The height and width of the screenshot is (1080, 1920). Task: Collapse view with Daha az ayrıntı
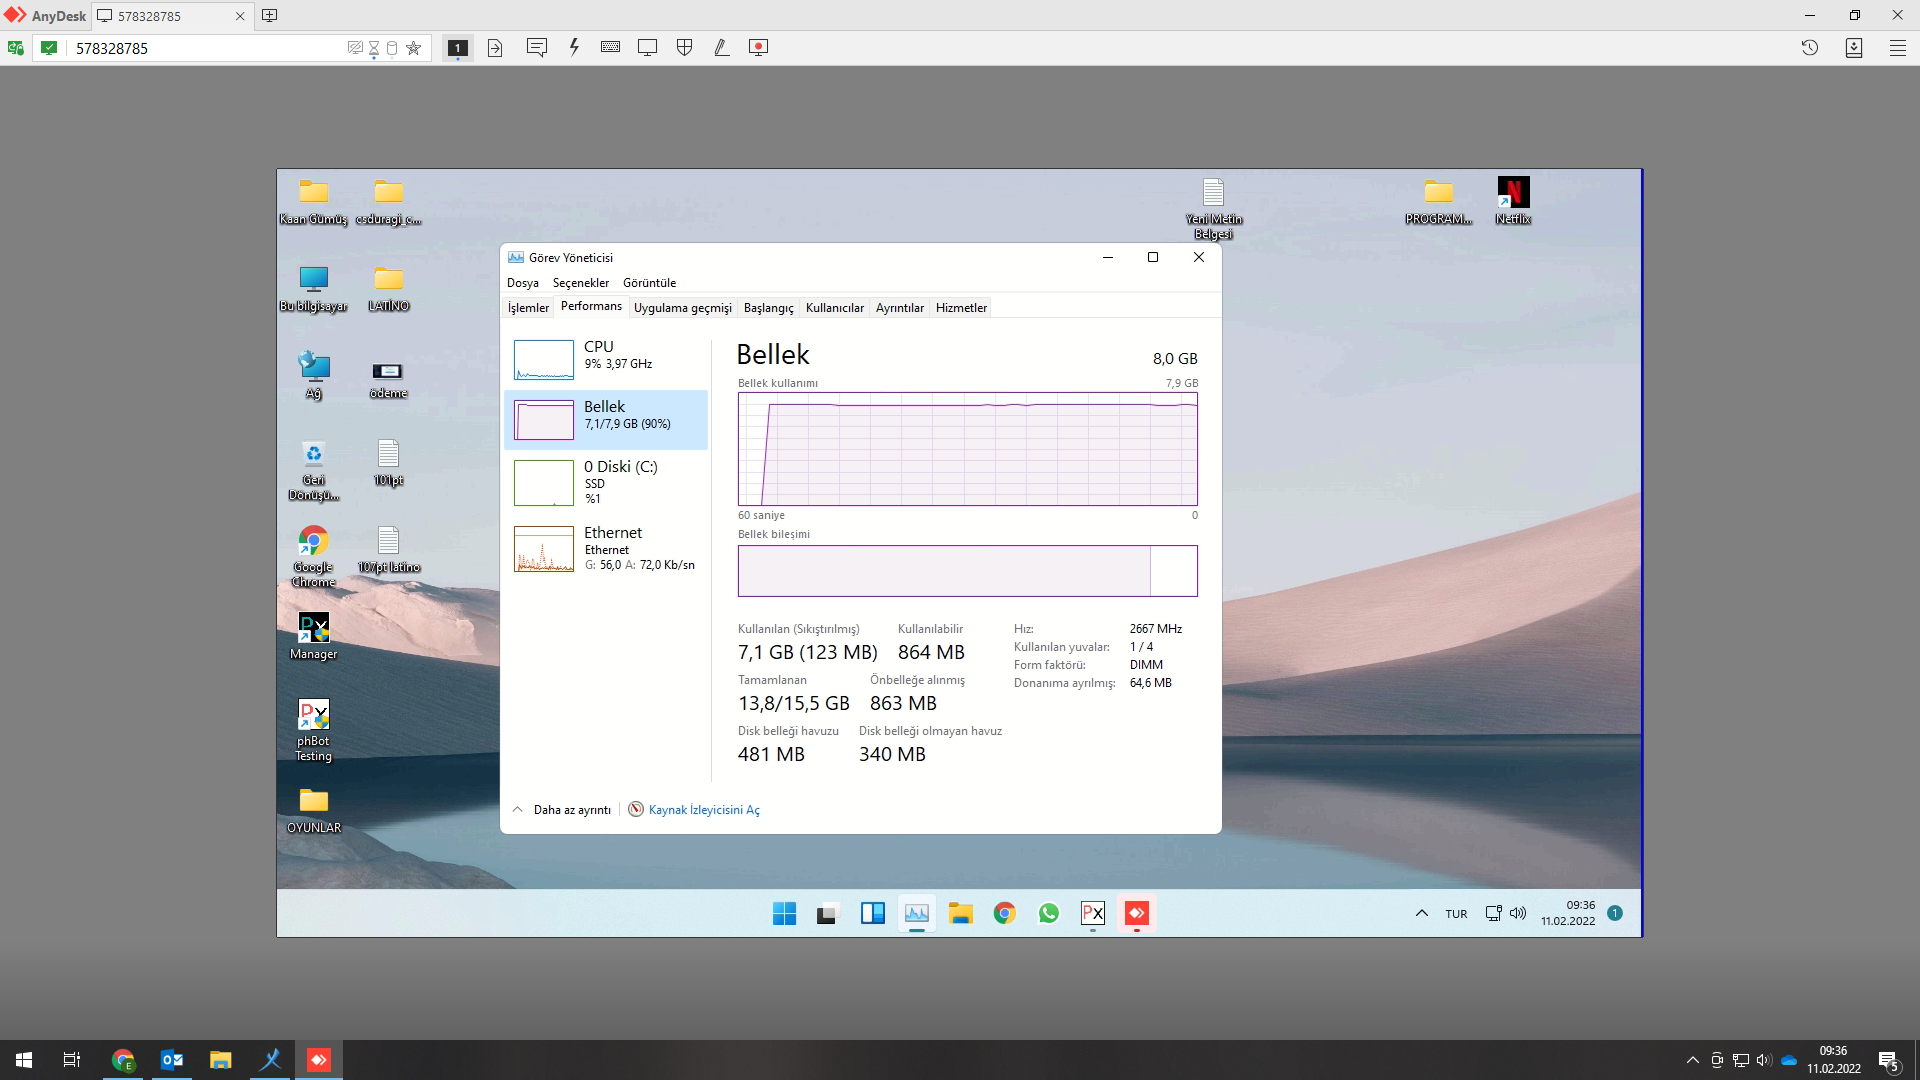point(562,810)
